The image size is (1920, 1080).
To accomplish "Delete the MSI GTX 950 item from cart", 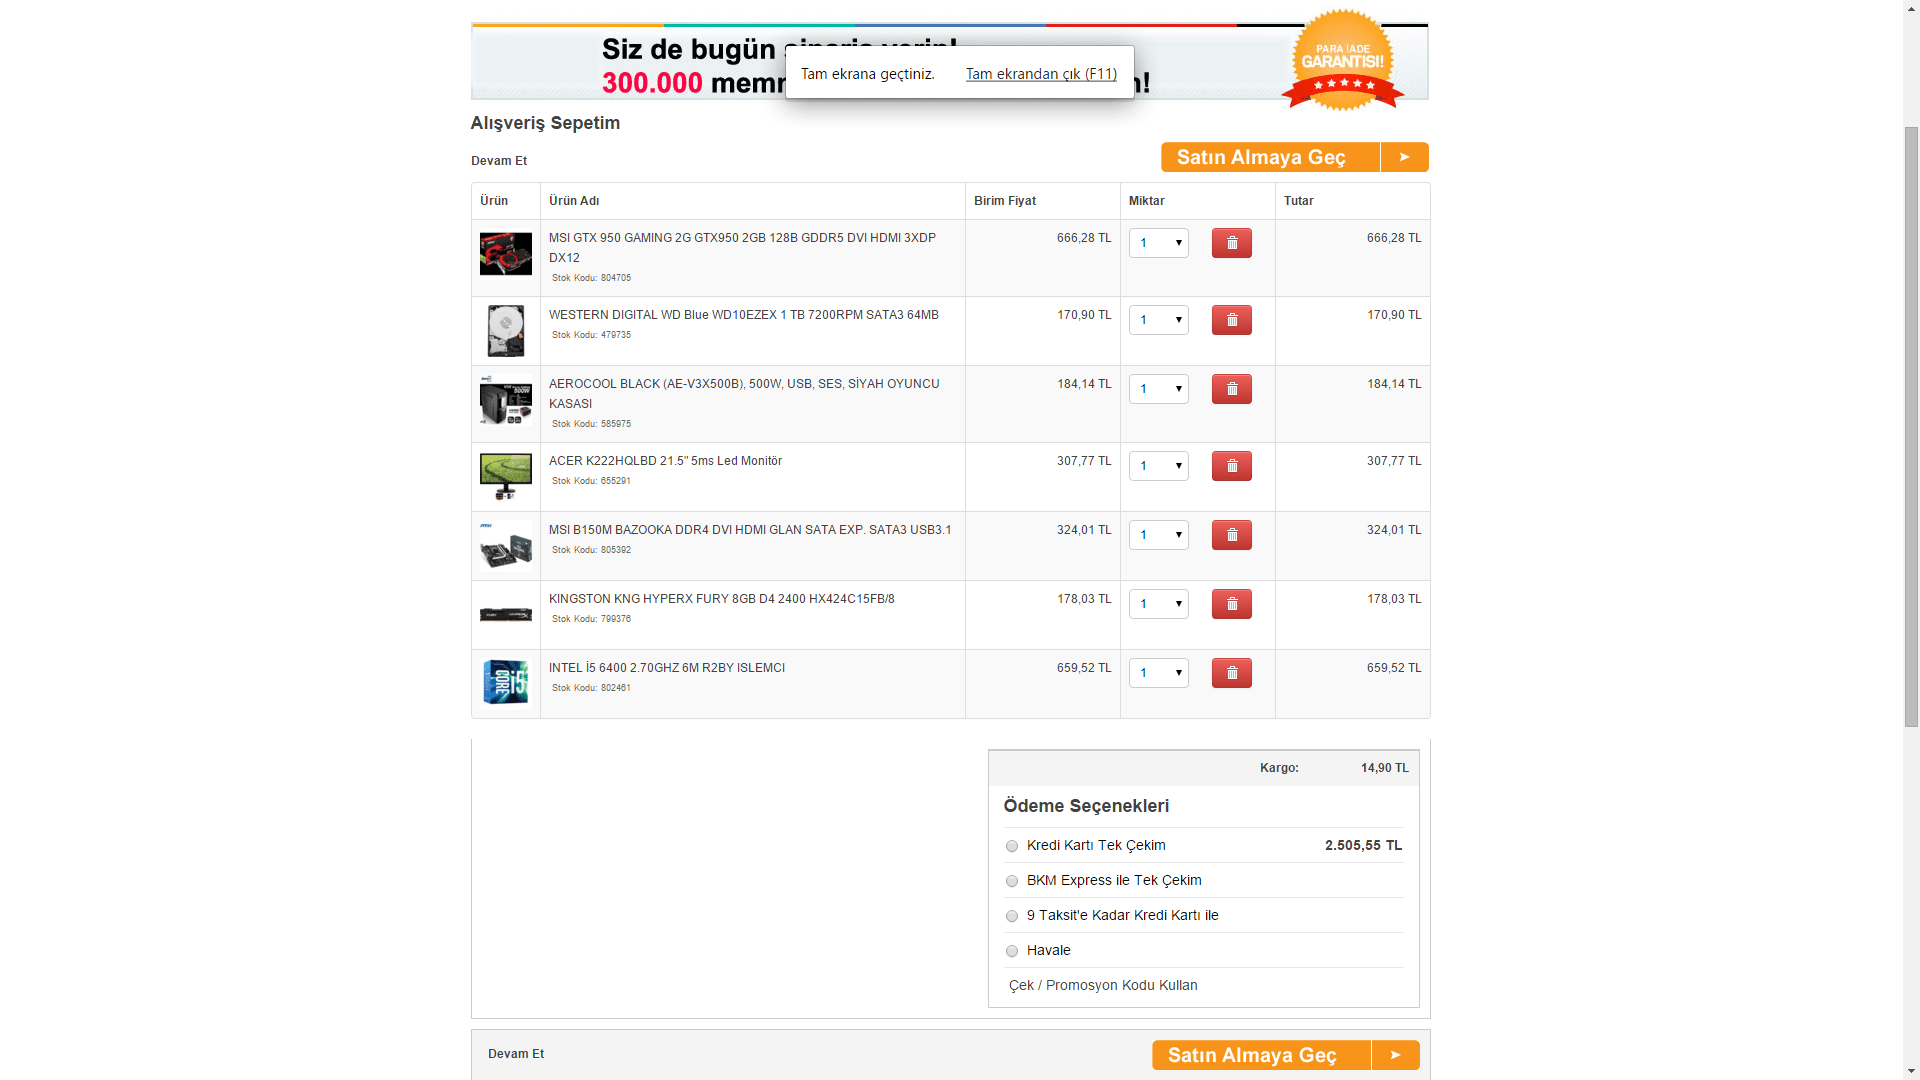I will [x=1231, y=243].
